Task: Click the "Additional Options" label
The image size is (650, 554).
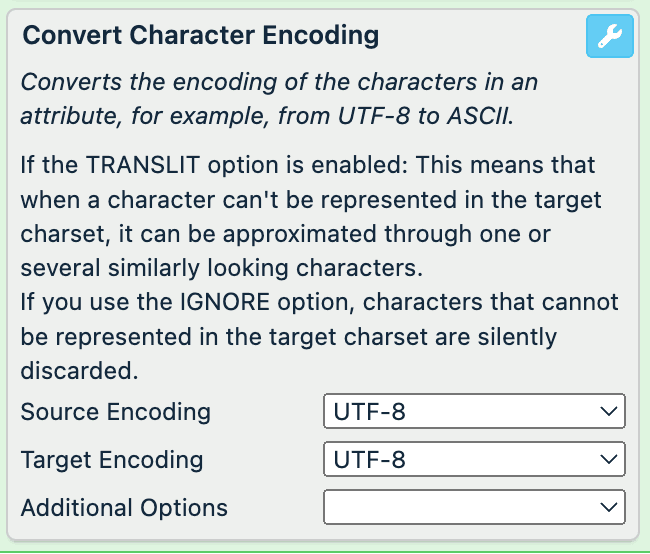Action: 124,508
